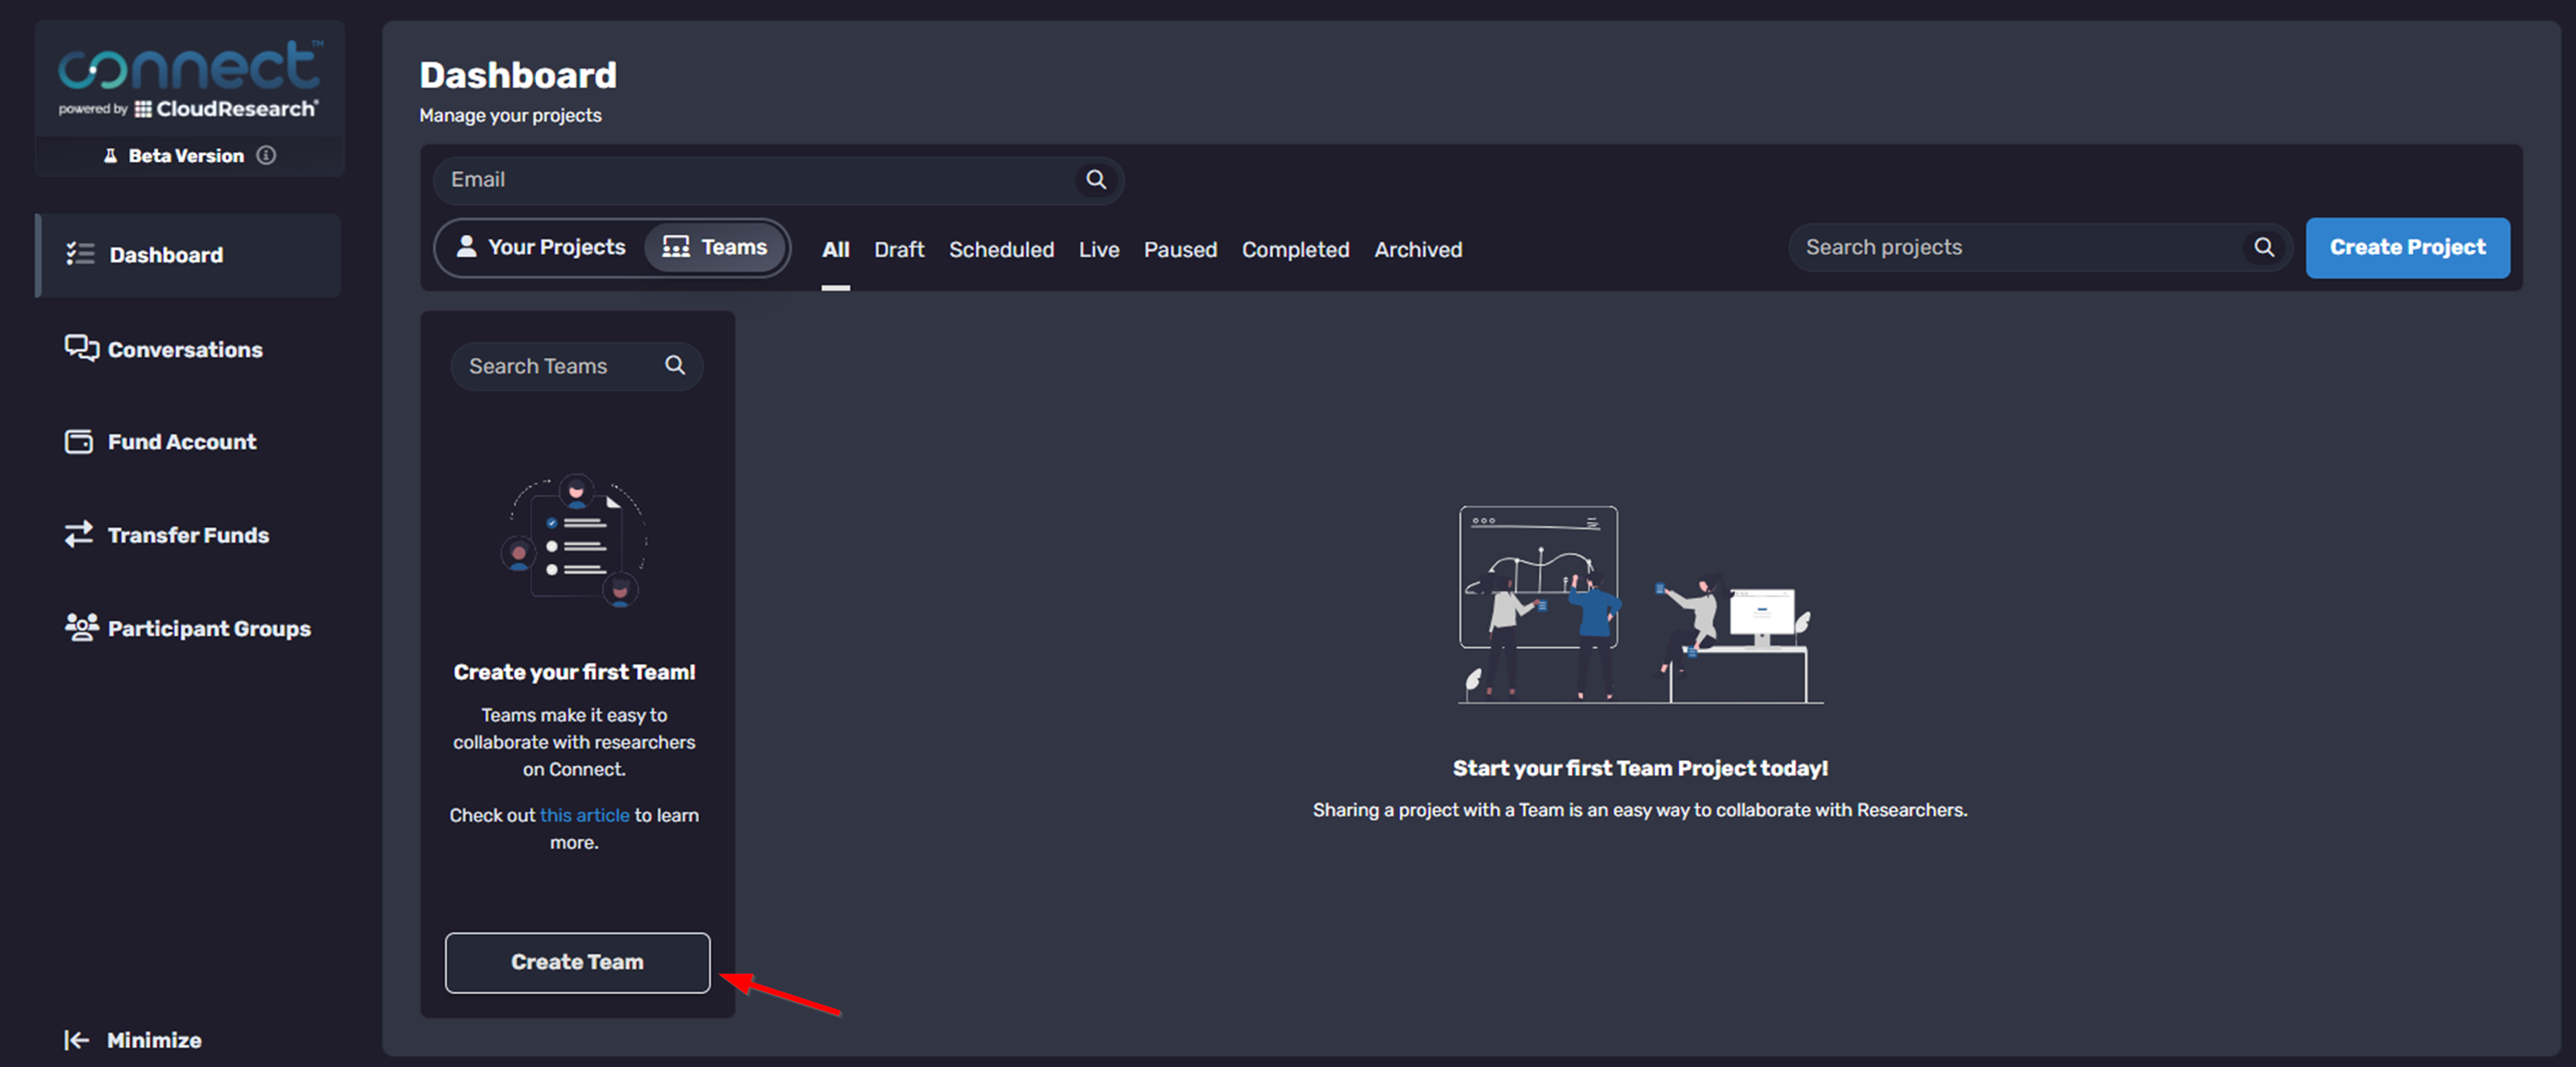Open Dashboard from the sidebar
Screen dimensions: 2576x1067
(x=188, y=254)
